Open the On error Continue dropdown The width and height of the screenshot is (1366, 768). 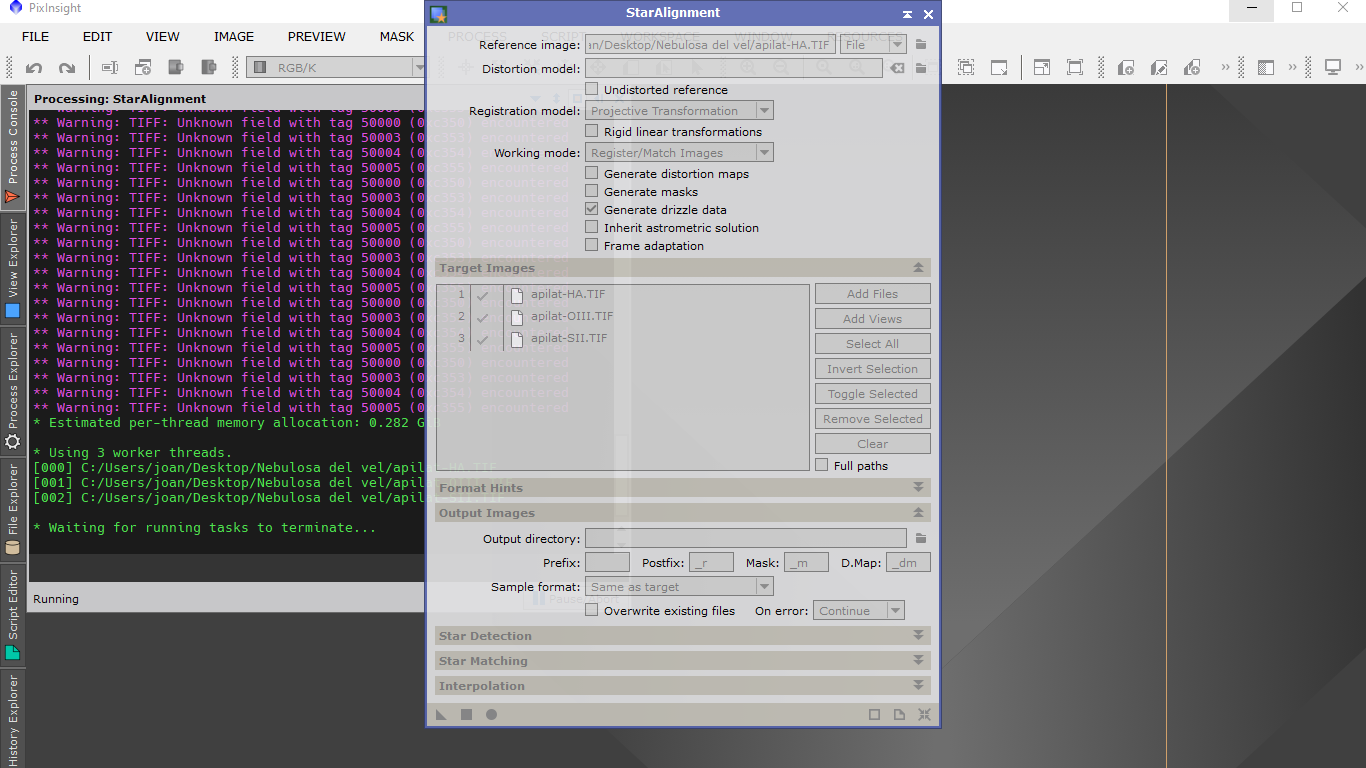[x=859, y=611]
